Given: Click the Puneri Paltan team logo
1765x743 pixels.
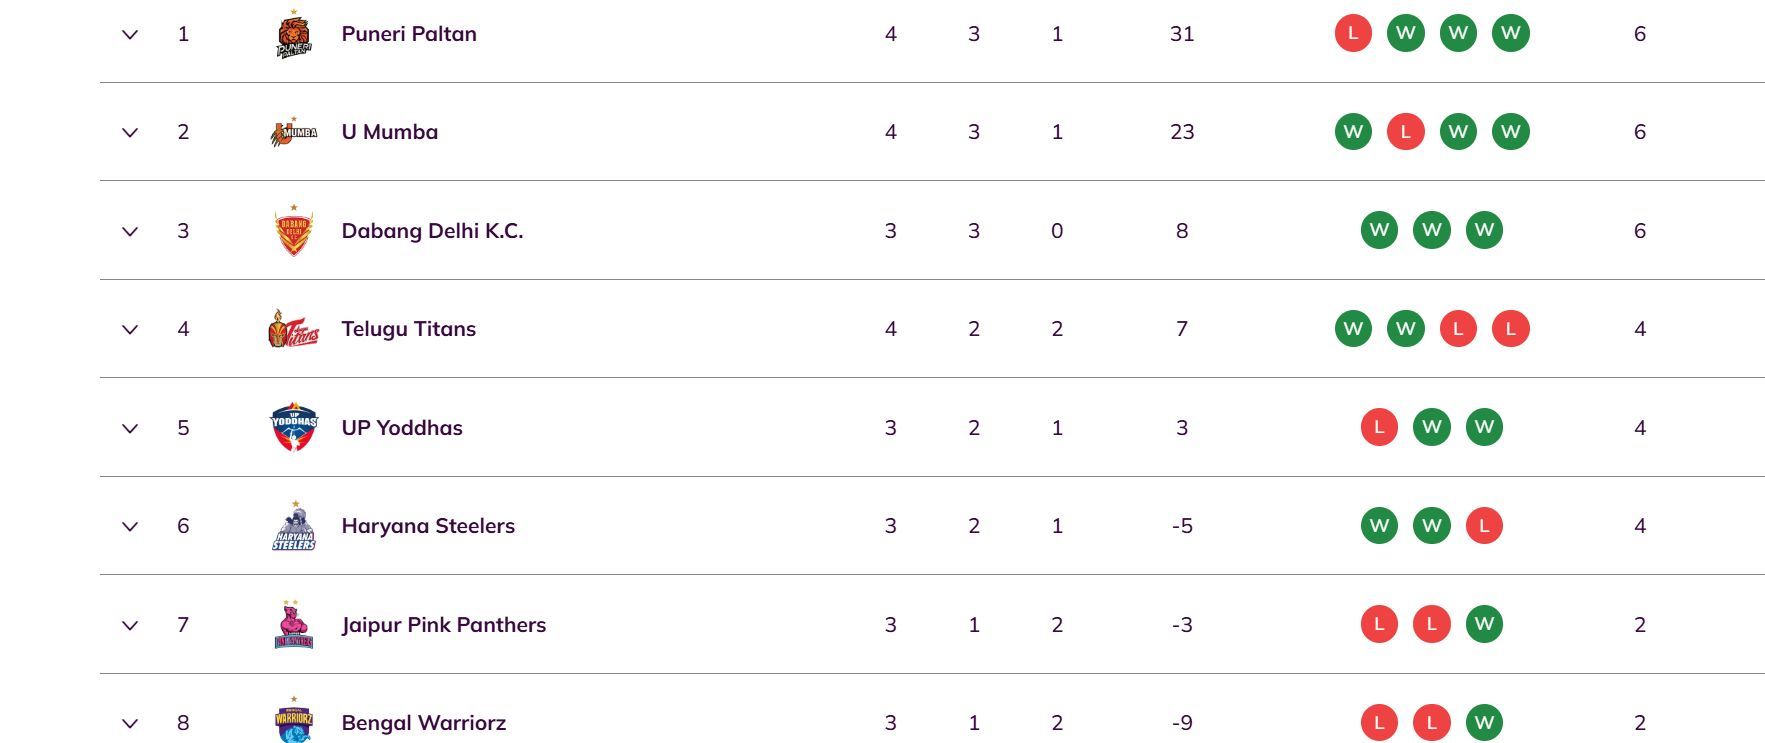Looking at the screenshot, I should pyautogui.click(x=291, y=32).
